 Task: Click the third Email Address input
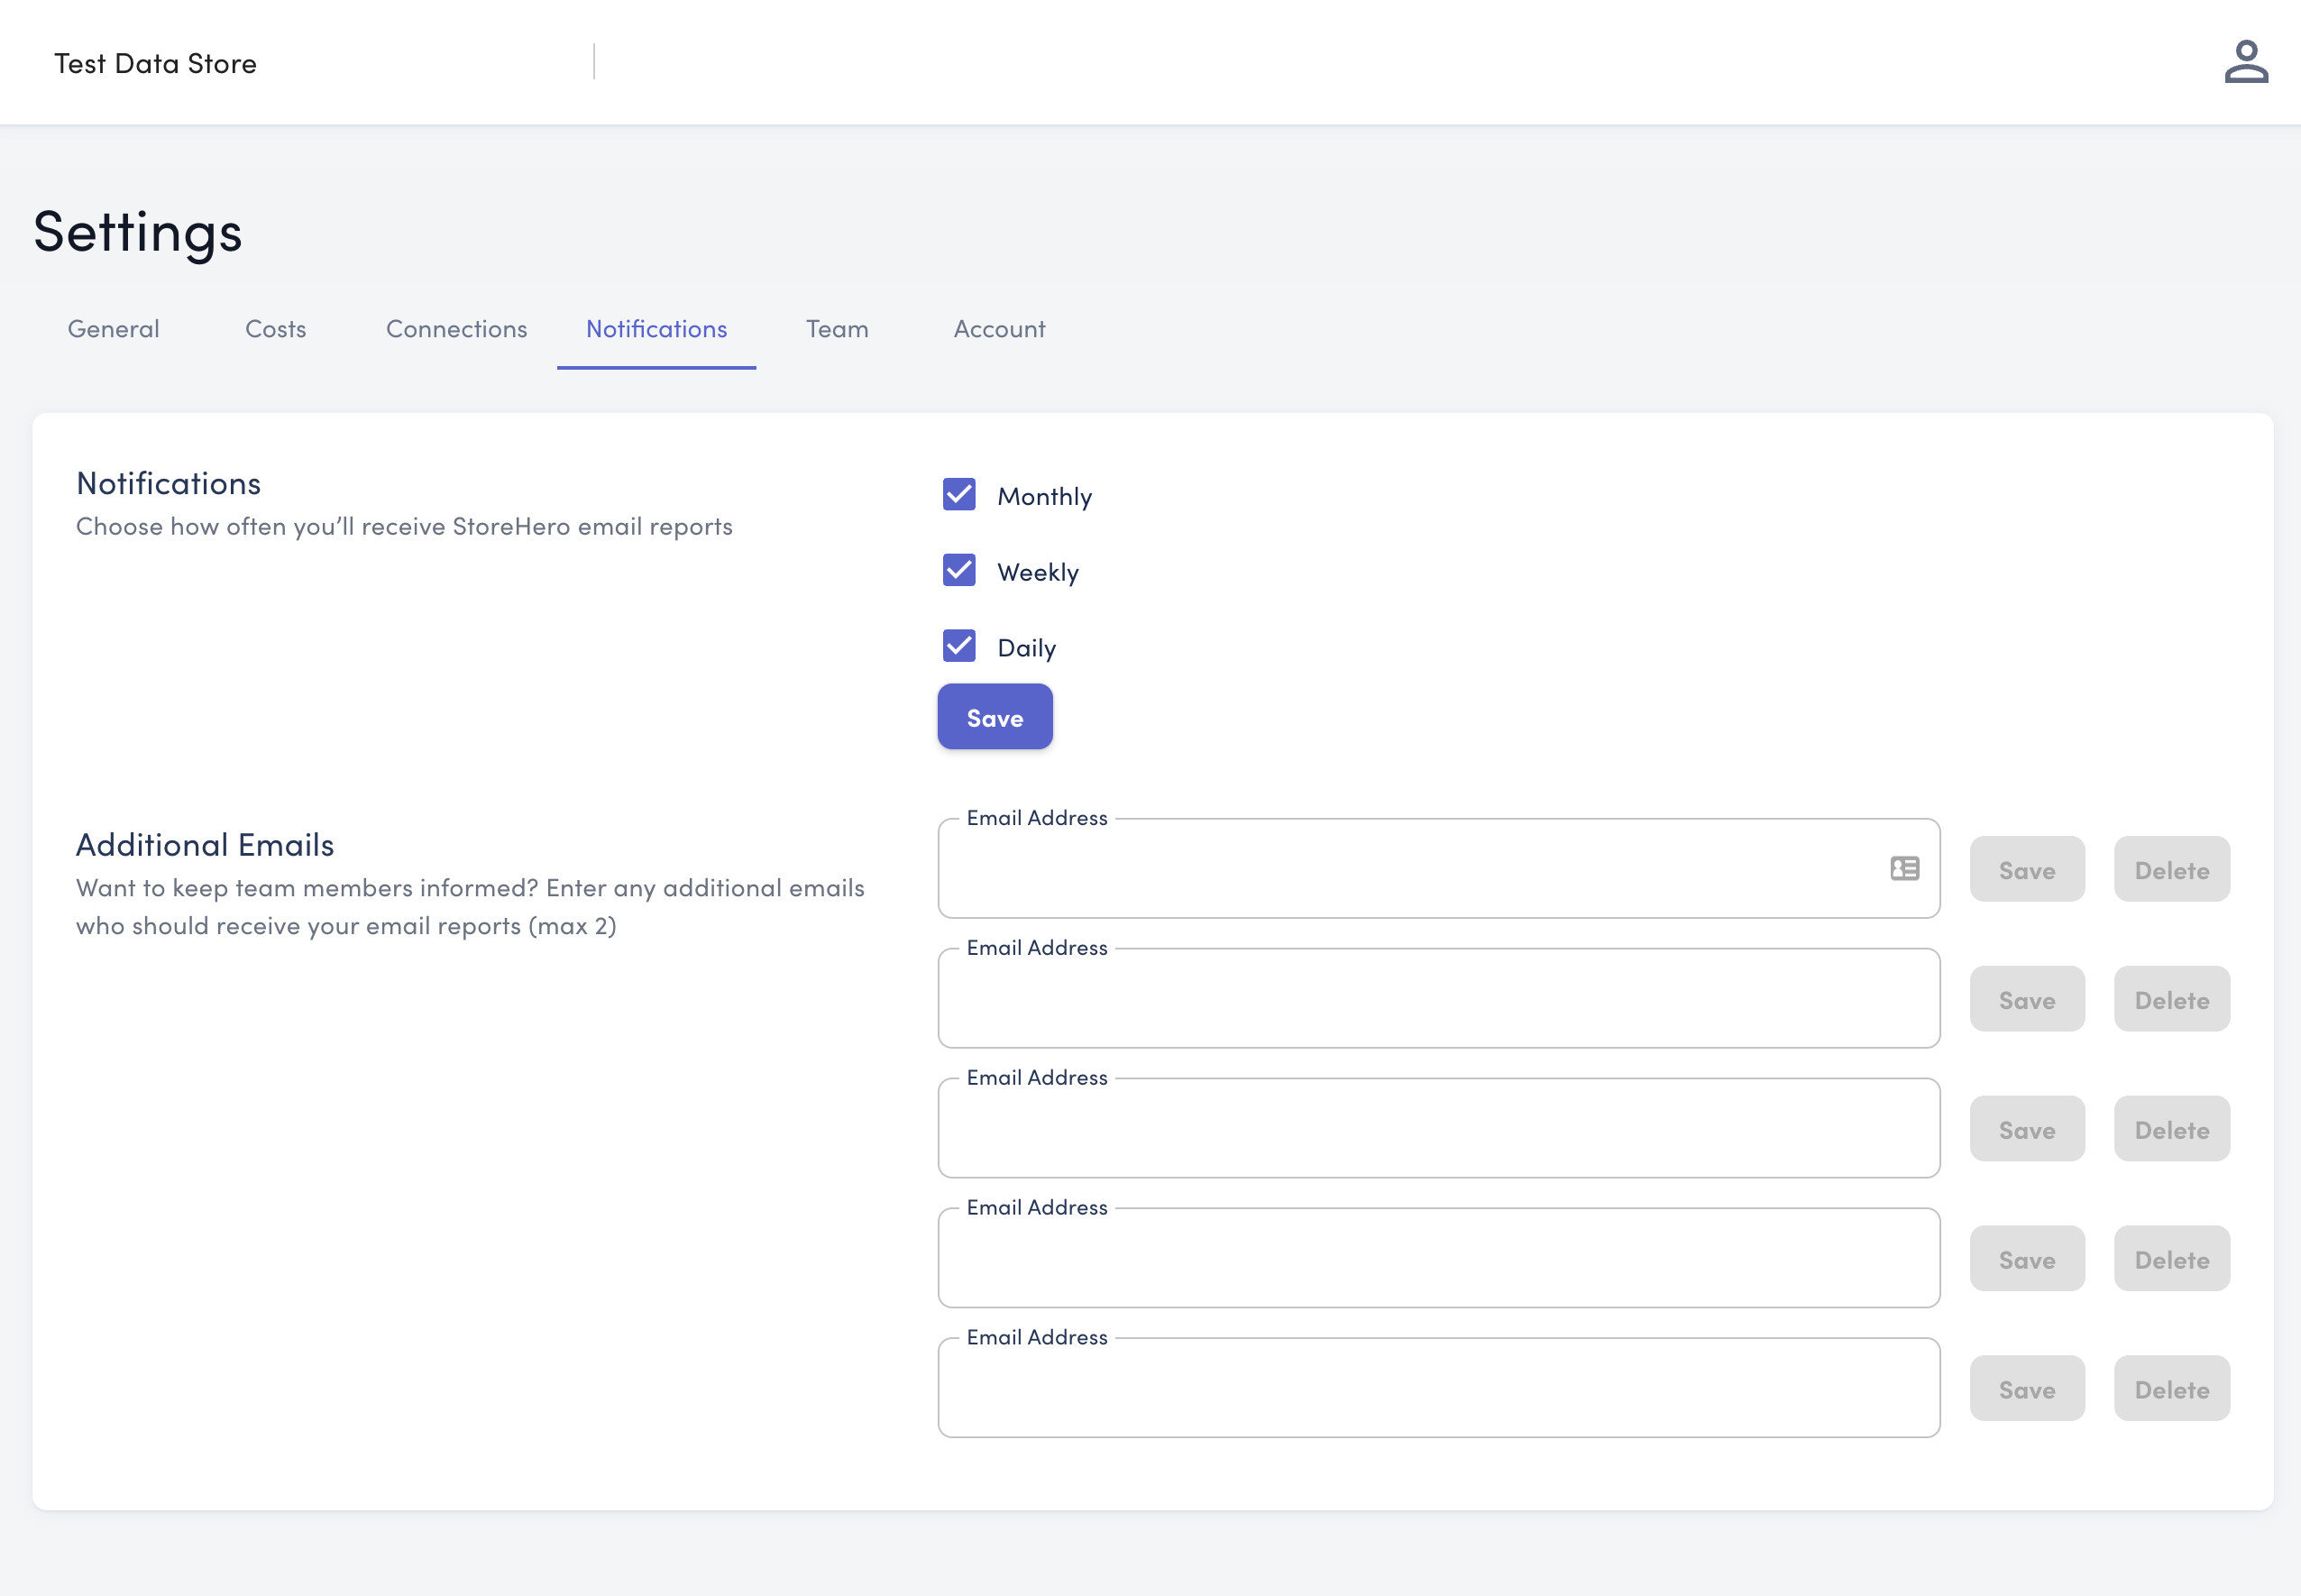1438,1129
